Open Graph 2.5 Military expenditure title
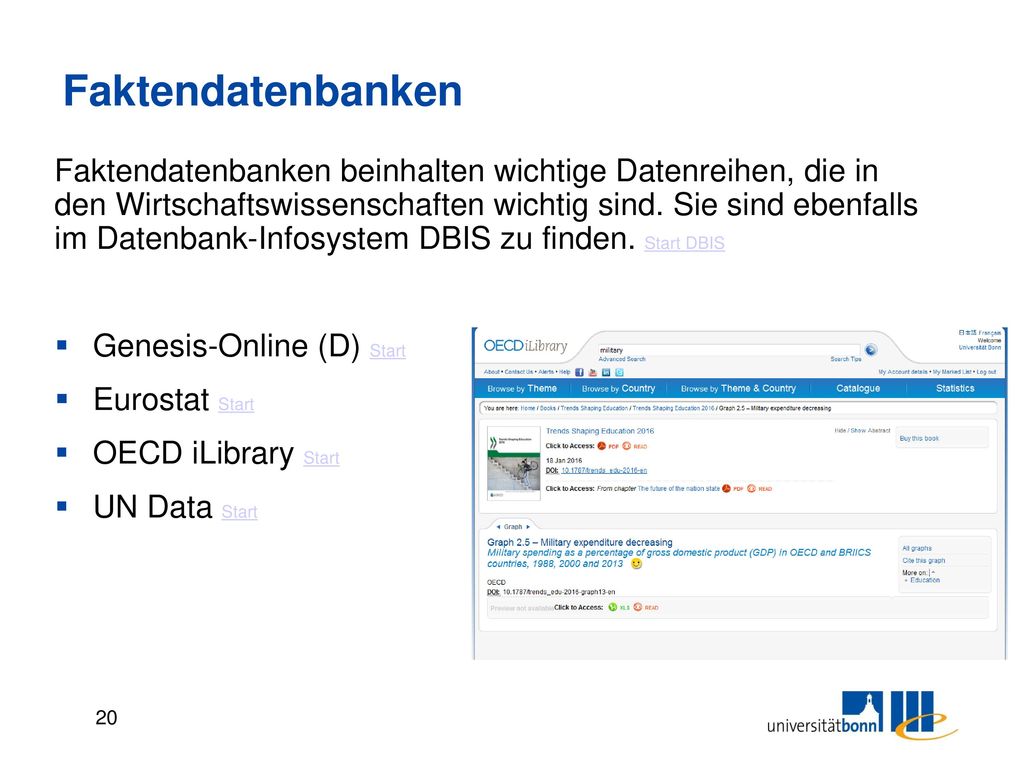The height and width of the screenshot is (768, 1024). tap(579, 542)
